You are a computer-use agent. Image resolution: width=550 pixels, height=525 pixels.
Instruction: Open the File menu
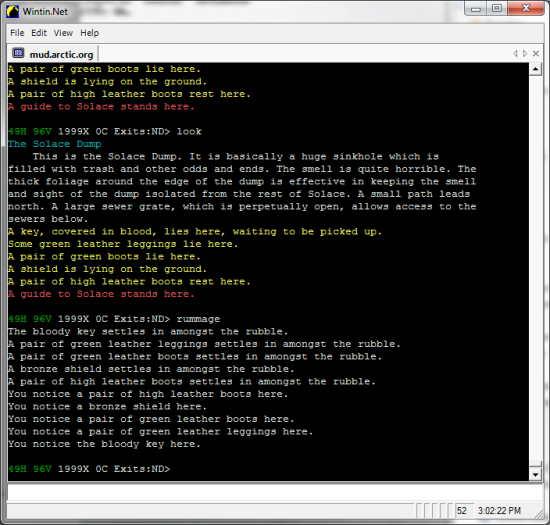[17, 33]
